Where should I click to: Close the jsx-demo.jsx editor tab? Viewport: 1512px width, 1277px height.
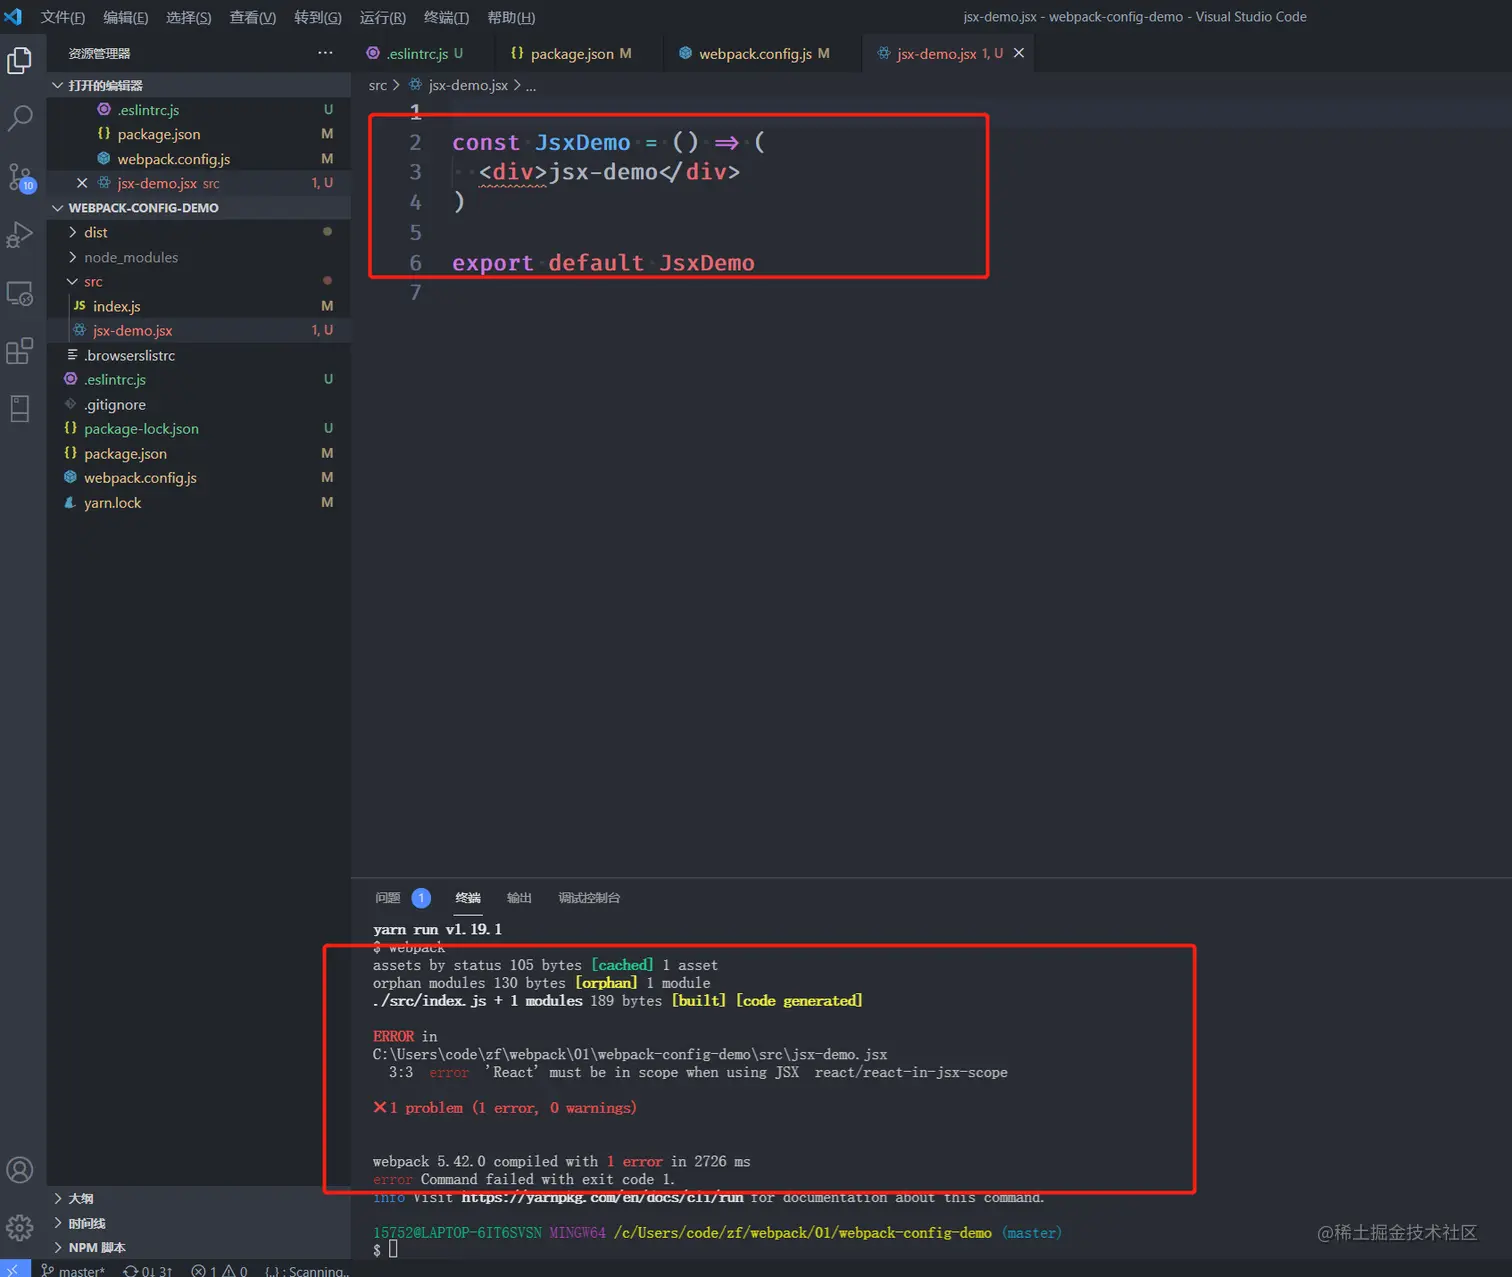click(x=1019, y=53)
